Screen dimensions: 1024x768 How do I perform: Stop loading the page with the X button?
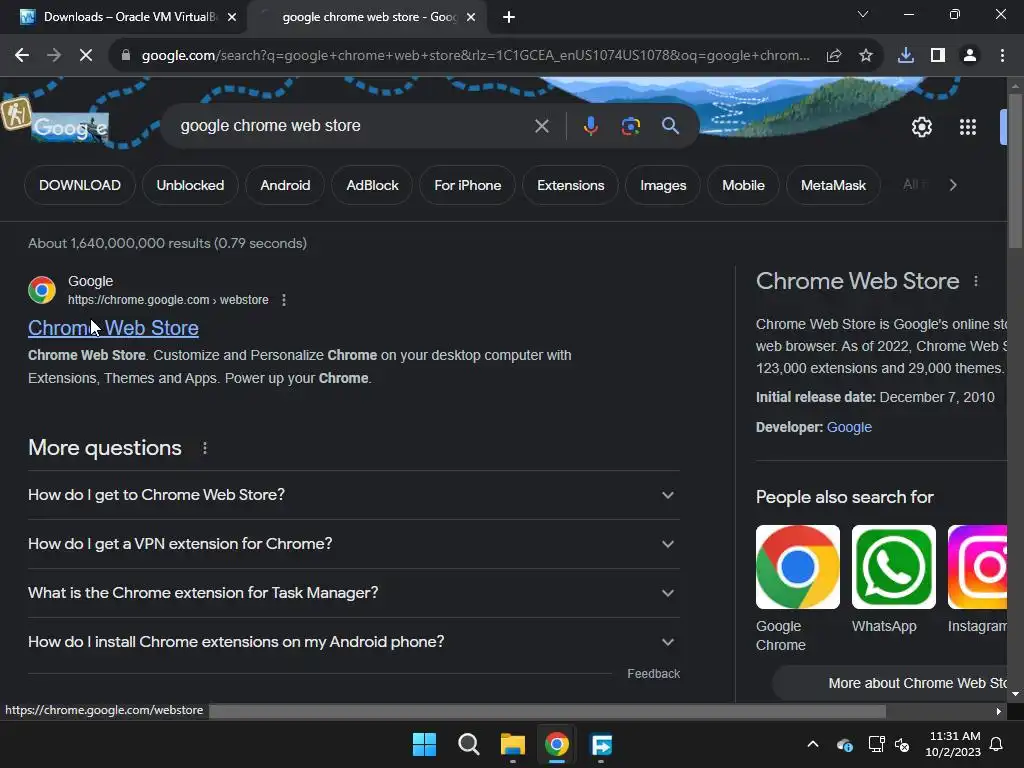pos(86,56)
